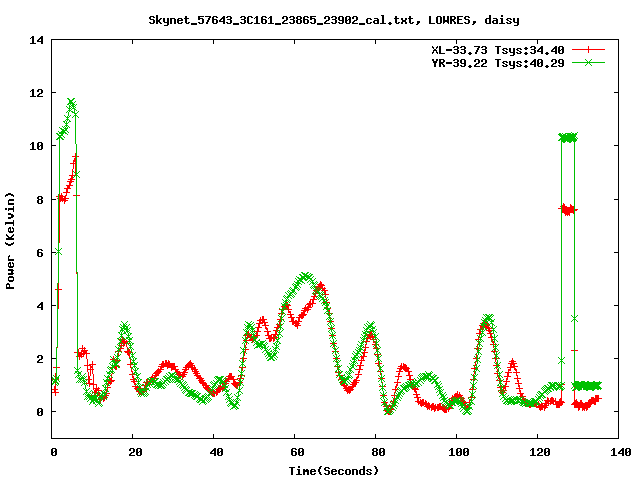The width and height of the screenshot is (640, 480).
Task: Click the y-axis tick label 2
Action: pyautogui.click(x=40, y=359)
